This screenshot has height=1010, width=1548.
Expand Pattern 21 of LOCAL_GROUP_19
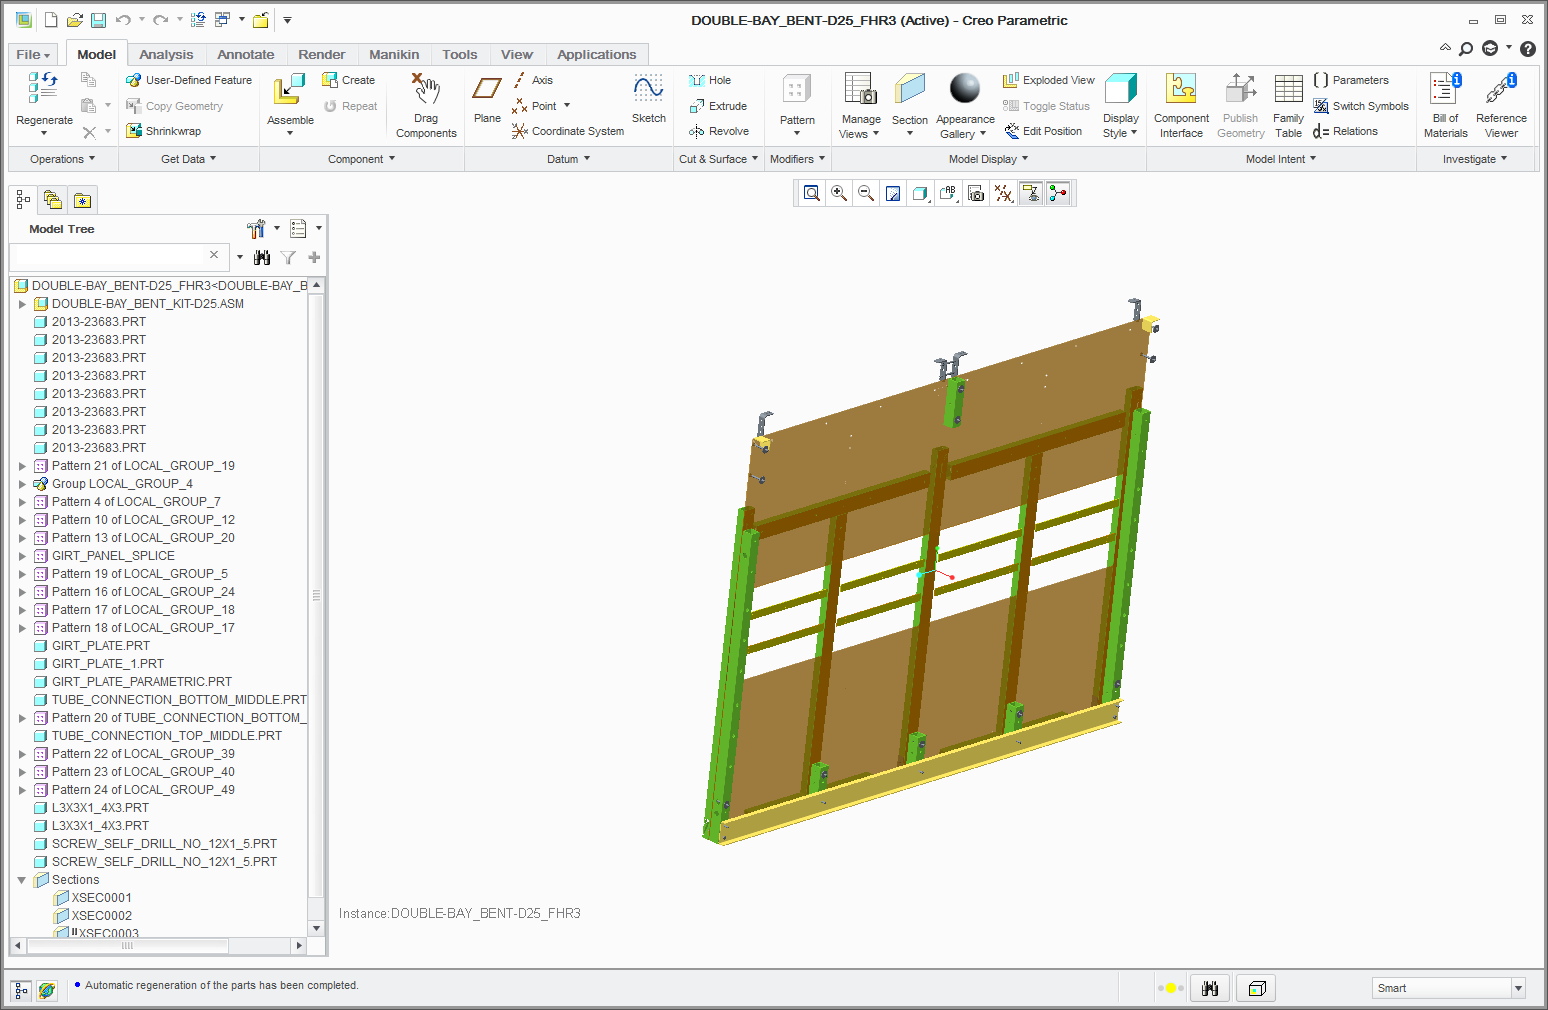pyautogui.click(x=22, y=466)
